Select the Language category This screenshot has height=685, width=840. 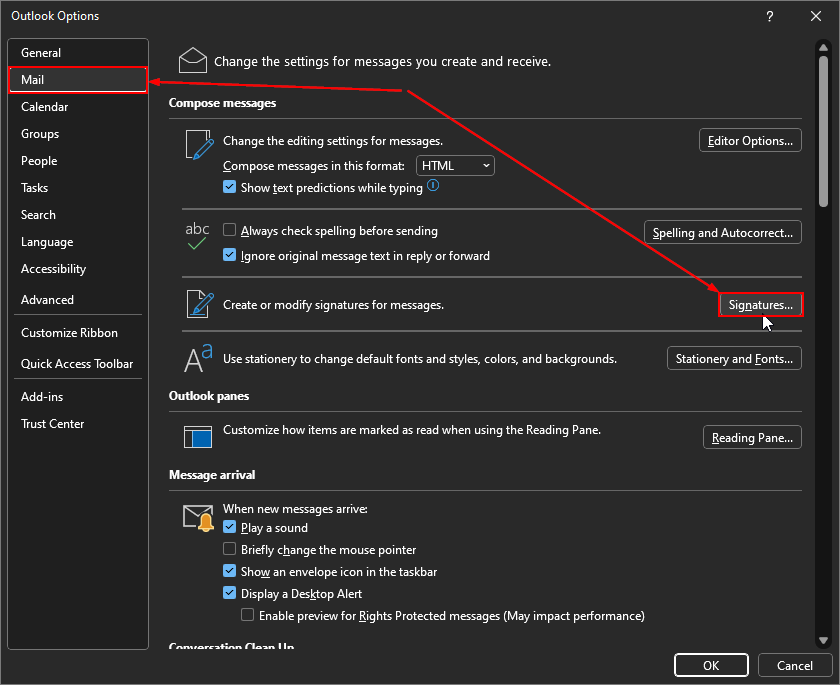[x=78, y=242]
